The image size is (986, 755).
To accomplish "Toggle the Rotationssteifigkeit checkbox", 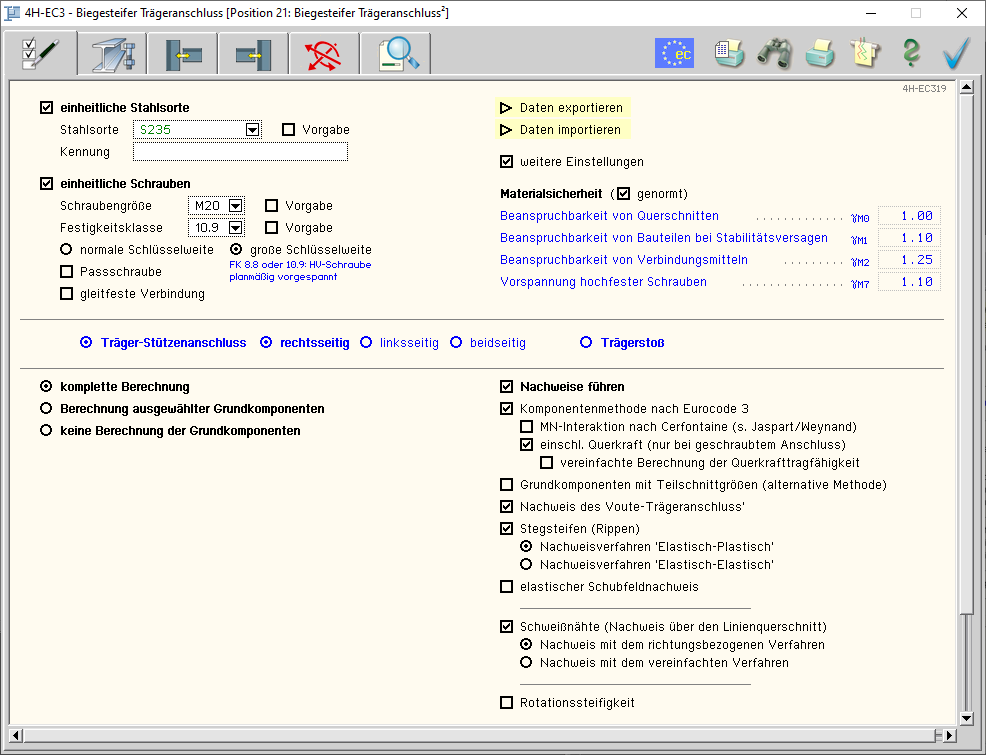I will coord(507,703).
